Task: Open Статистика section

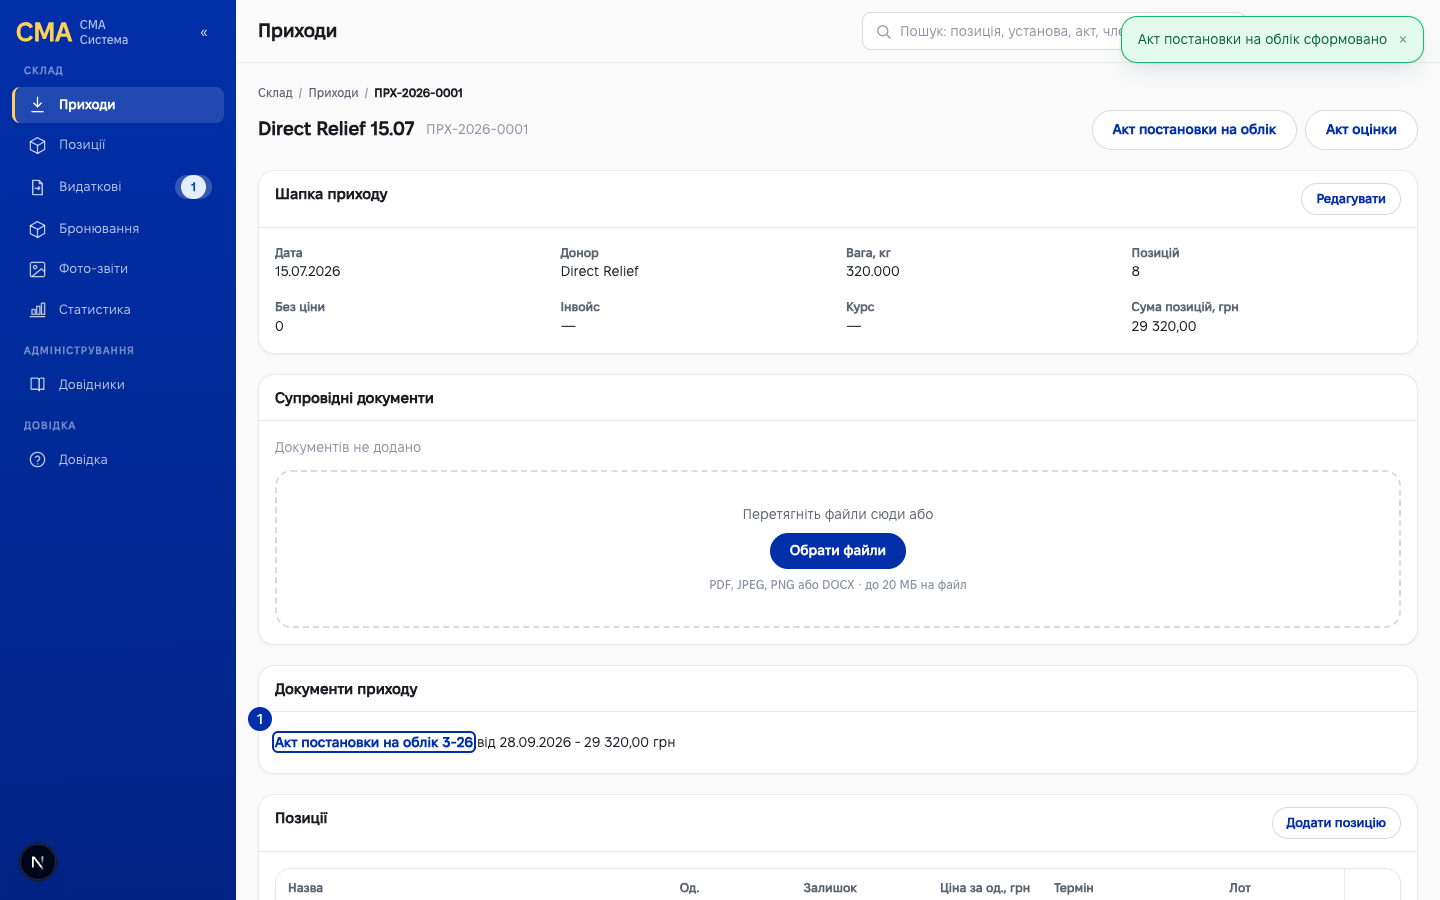Action: [118, 310]
